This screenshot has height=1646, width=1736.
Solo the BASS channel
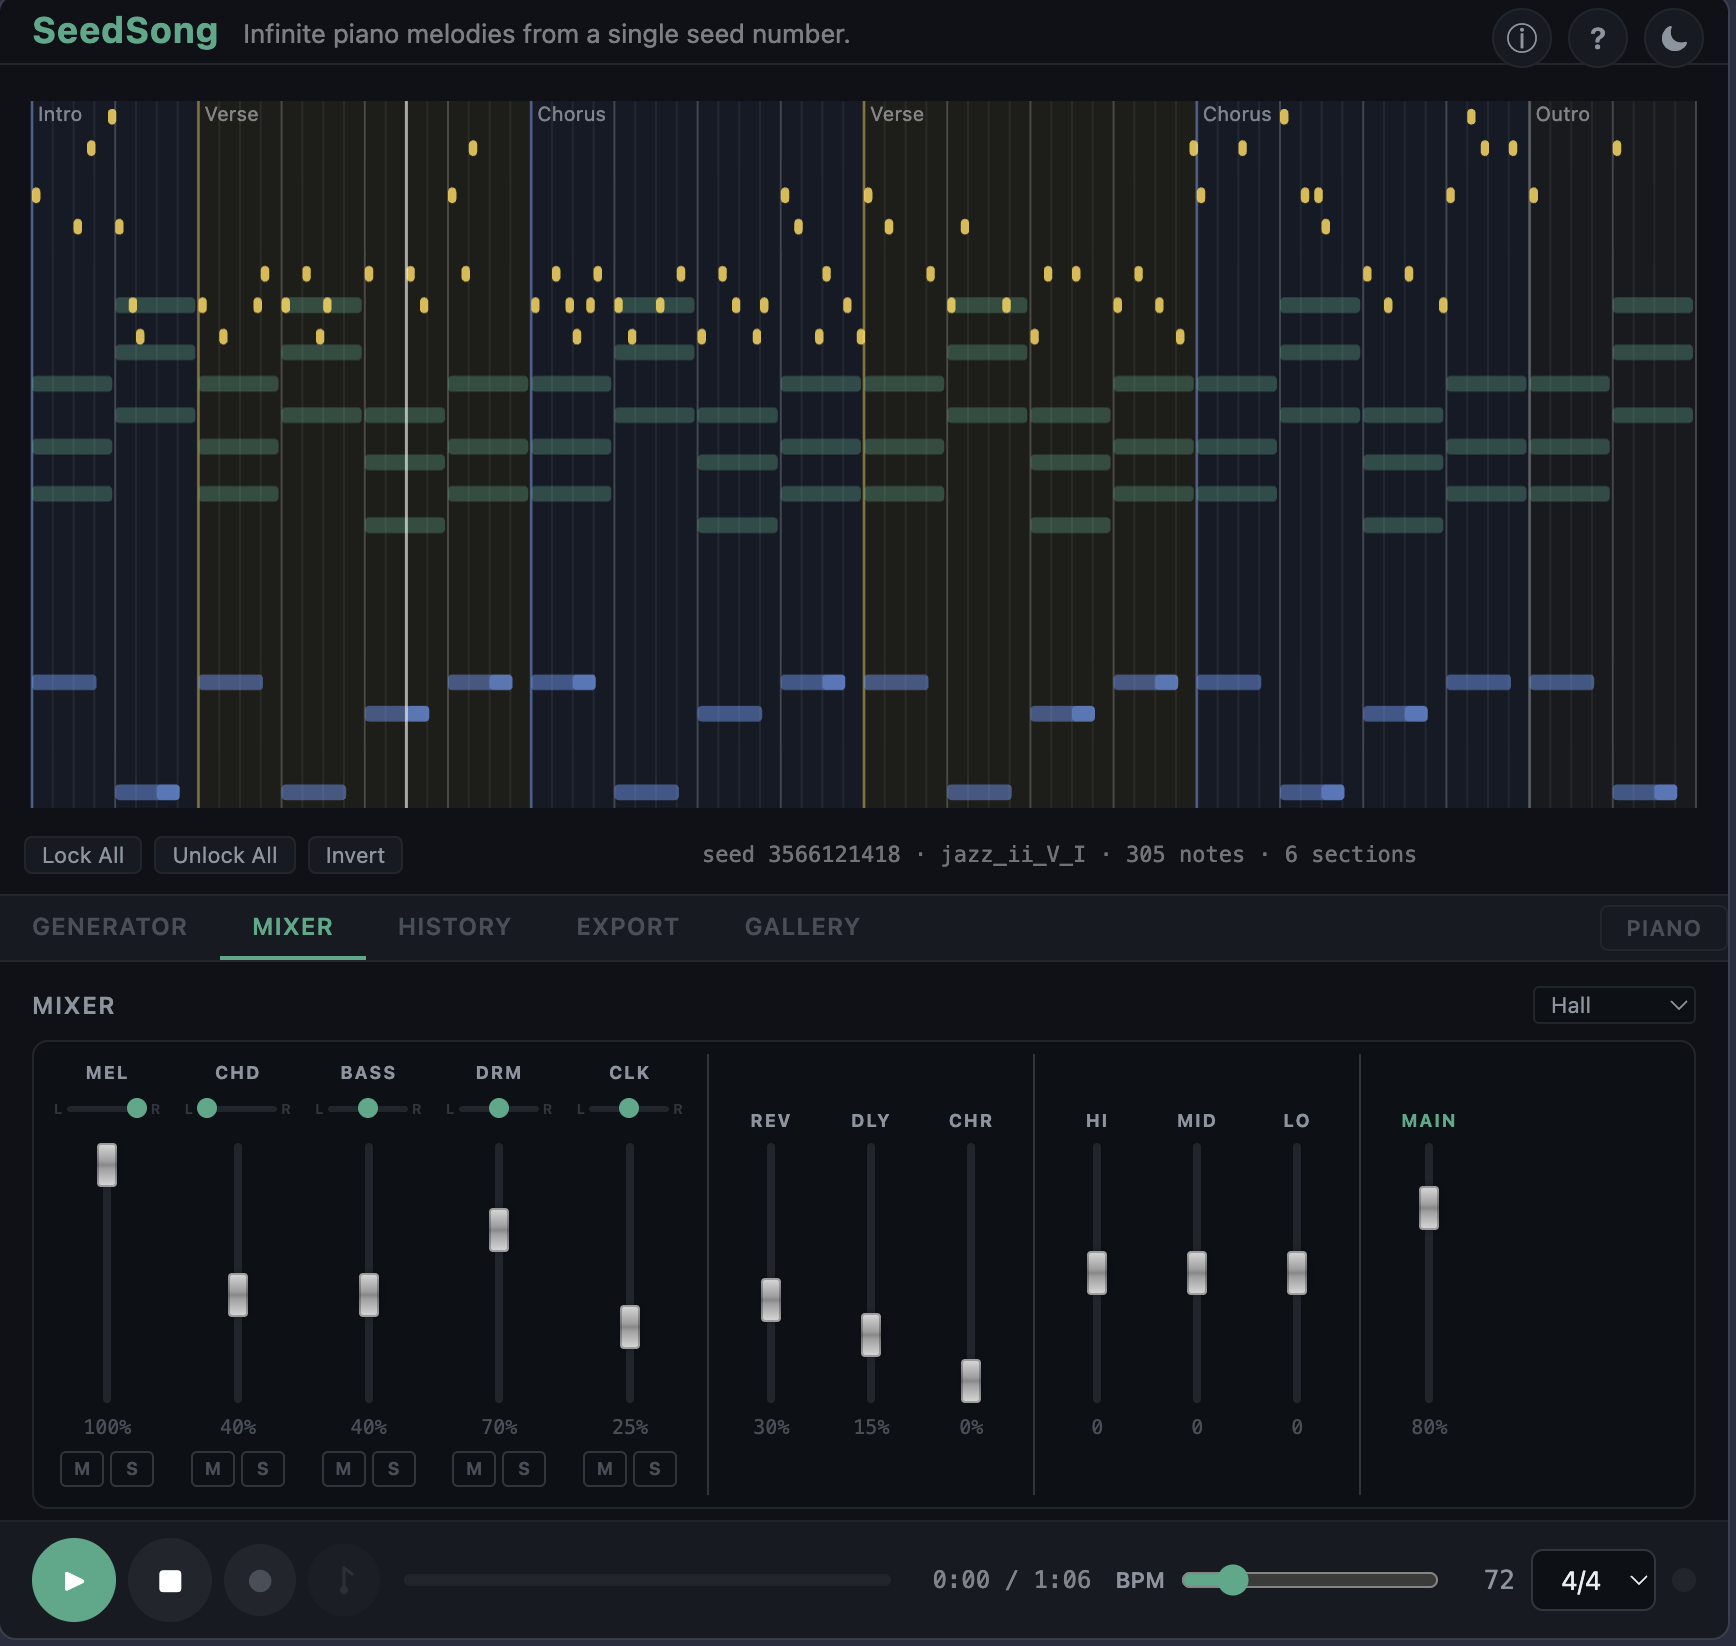coord(394,1469)
